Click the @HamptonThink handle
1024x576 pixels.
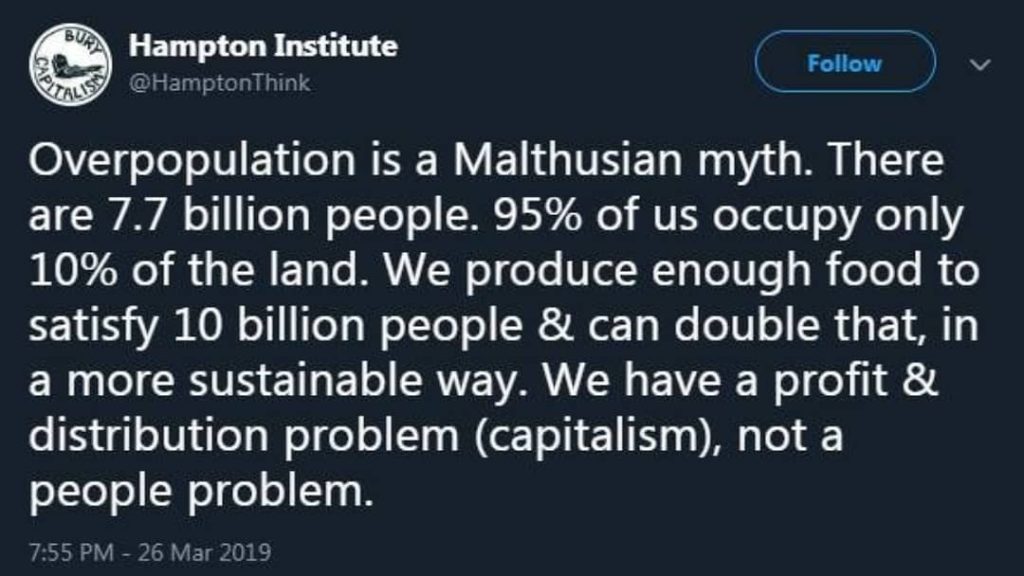pos(220,84)
